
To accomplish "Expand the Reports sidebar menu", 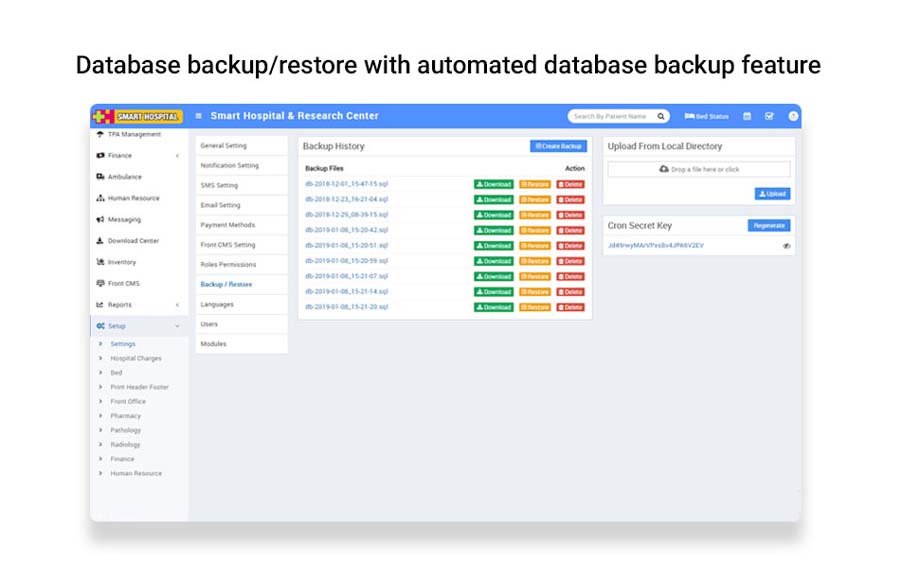I will click(x=177, y=305).
